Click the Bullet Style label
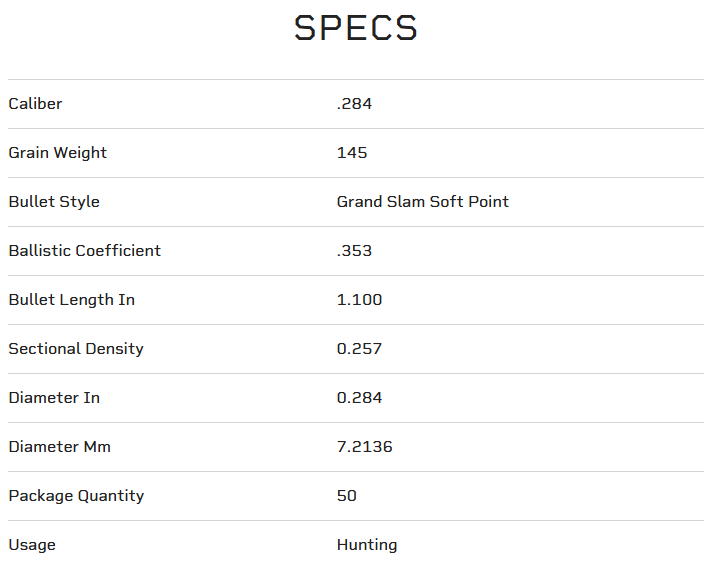709x565 pixels. [54, 202]
